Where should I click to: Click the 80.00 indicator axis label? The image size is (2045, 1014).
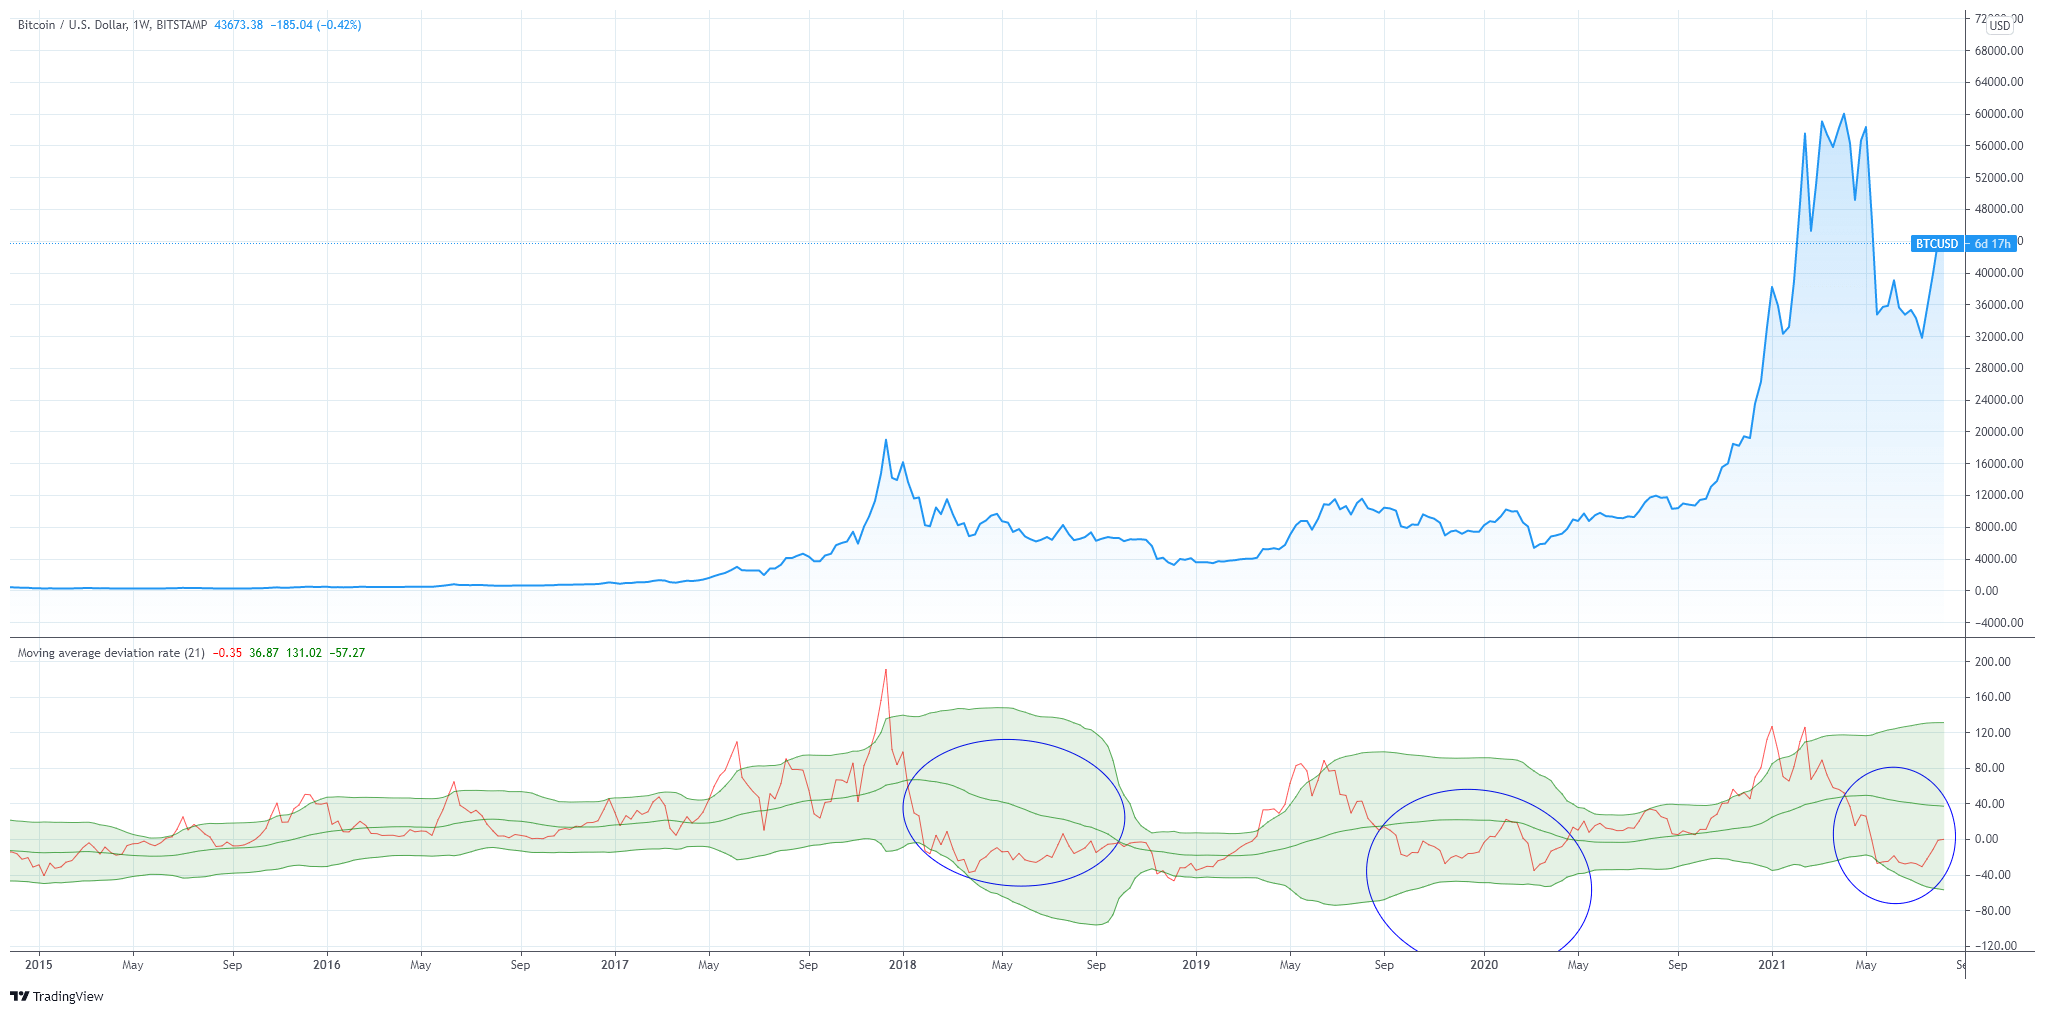1991,769
